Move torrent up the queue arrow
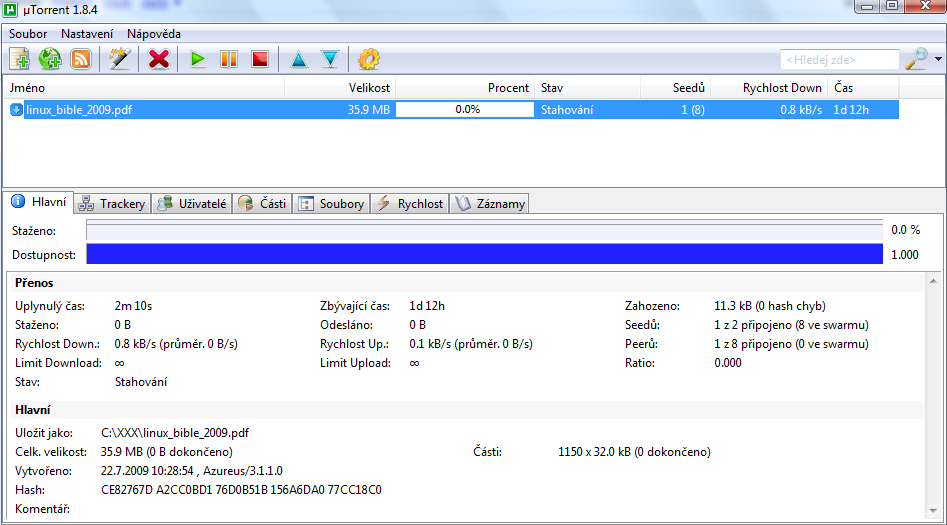This screenshot has width=947, height=525. click(299, 59)
